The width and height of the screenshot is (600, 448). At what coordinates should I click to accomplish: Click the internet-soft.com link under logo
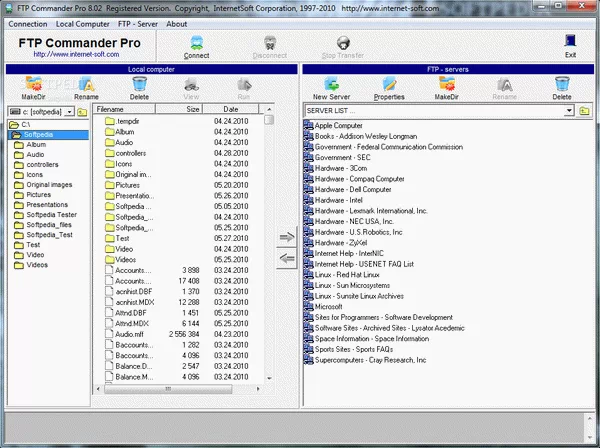point(76,54)
